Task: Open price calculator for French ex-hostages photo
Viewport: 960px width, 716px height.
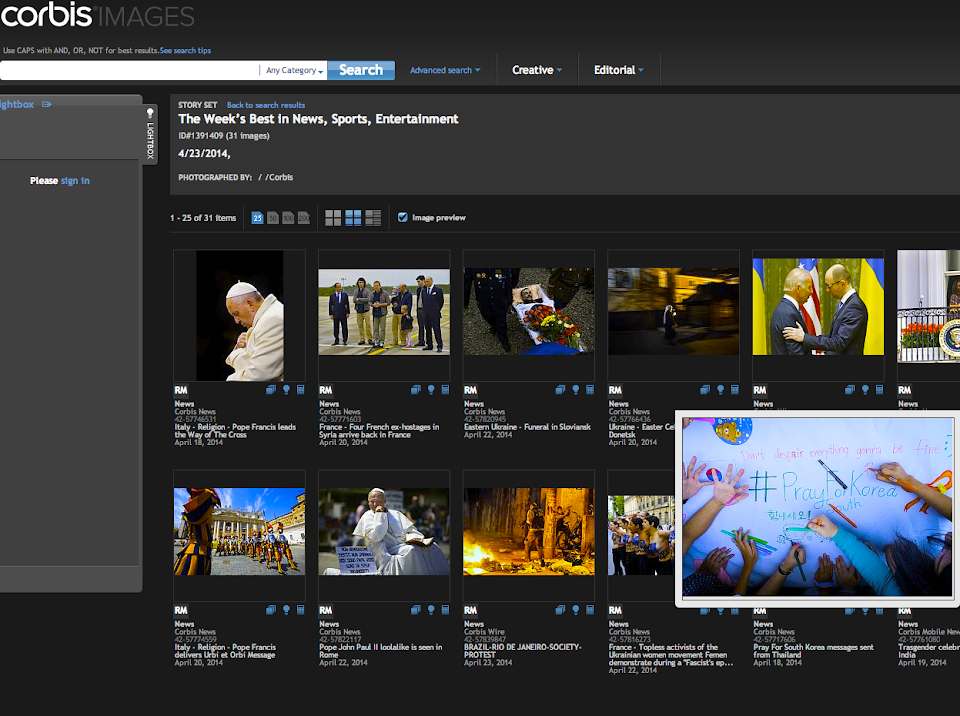Action: (445, 390)
